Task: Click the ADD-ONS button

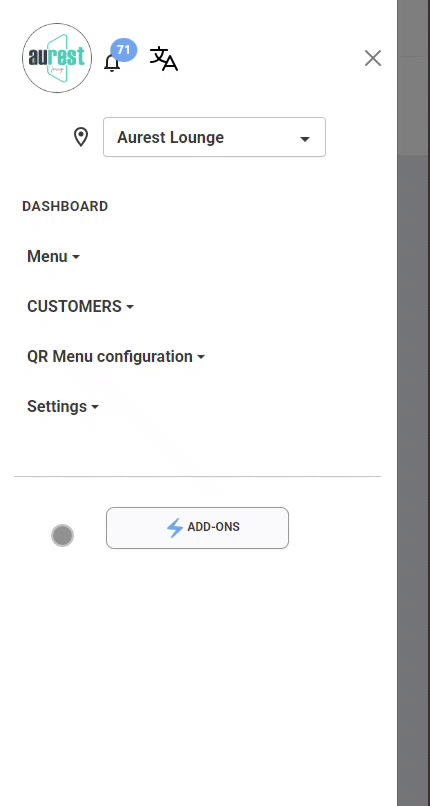Action: [197, 528]
